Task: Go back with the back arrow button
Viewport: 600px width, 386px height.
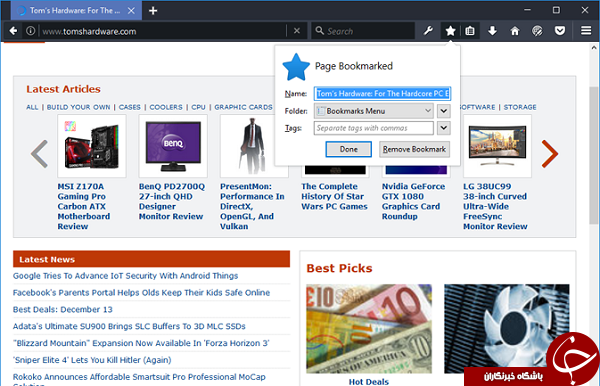Action: [x=13, y=31]
